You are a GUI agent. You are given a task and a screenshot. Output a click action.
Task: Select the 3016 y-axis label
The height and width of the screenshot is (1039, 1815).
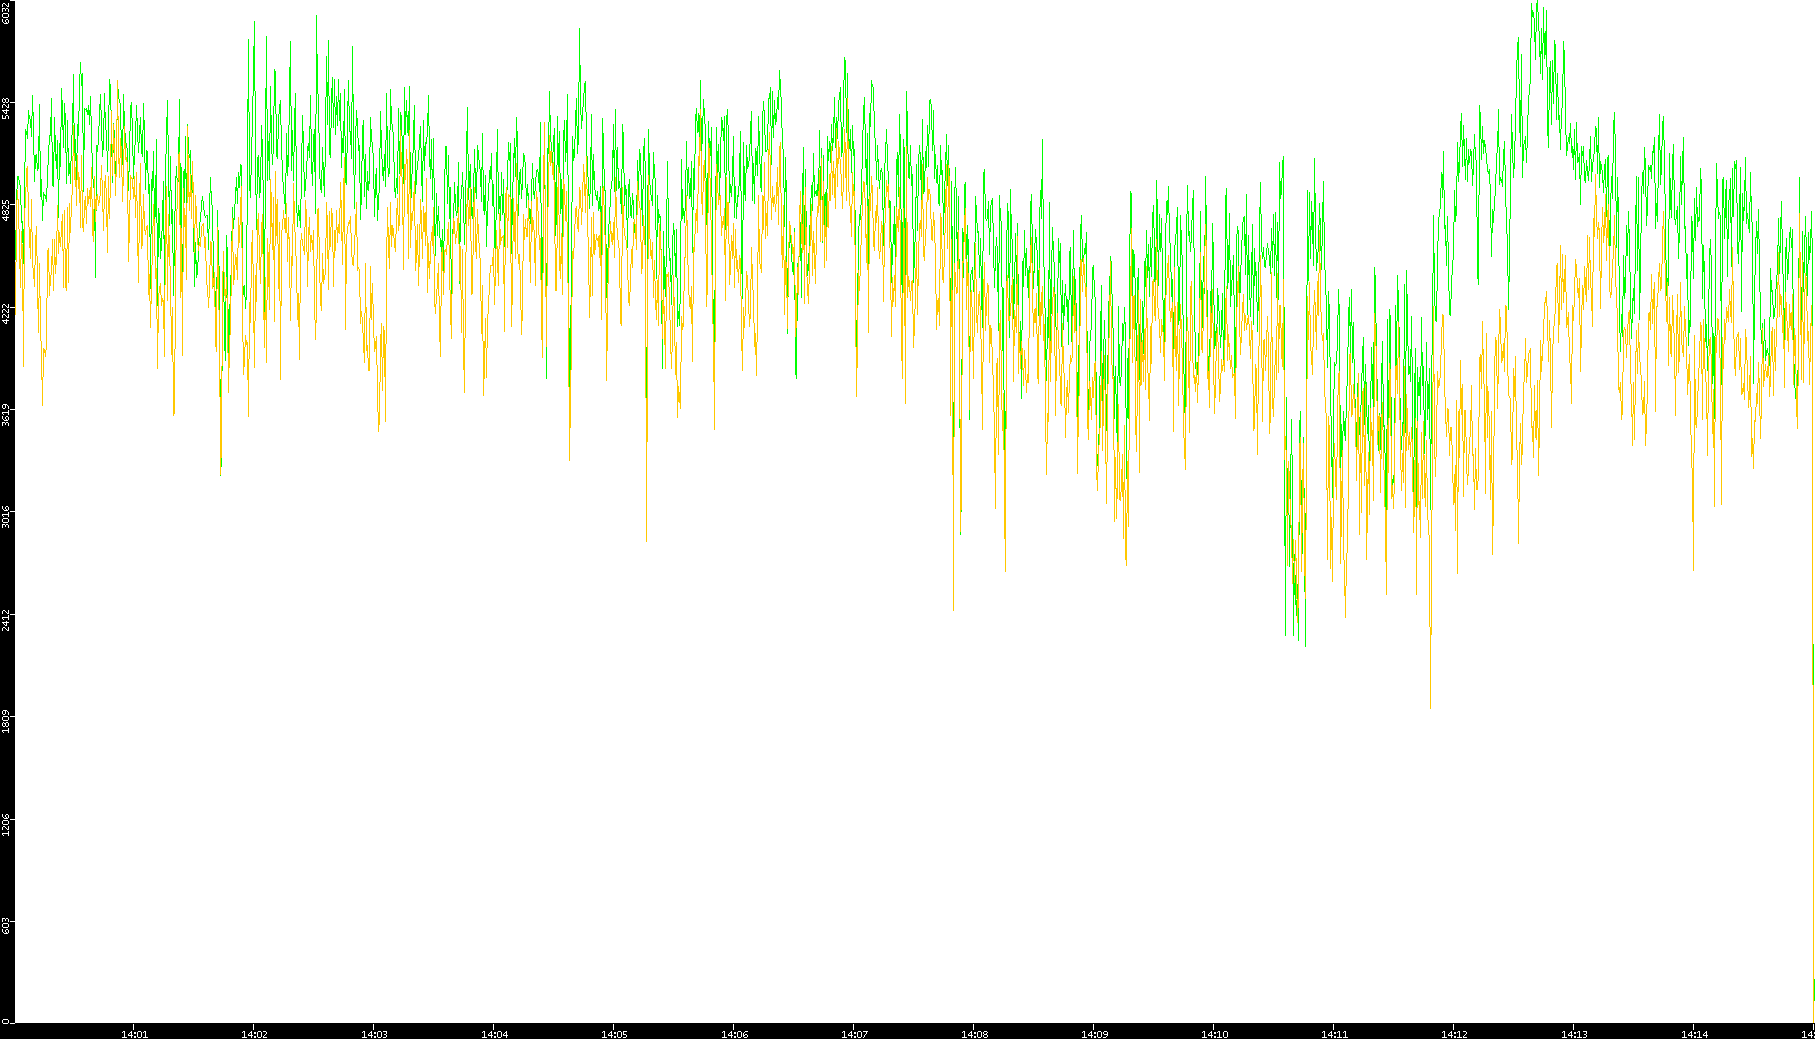coord(6,517)
